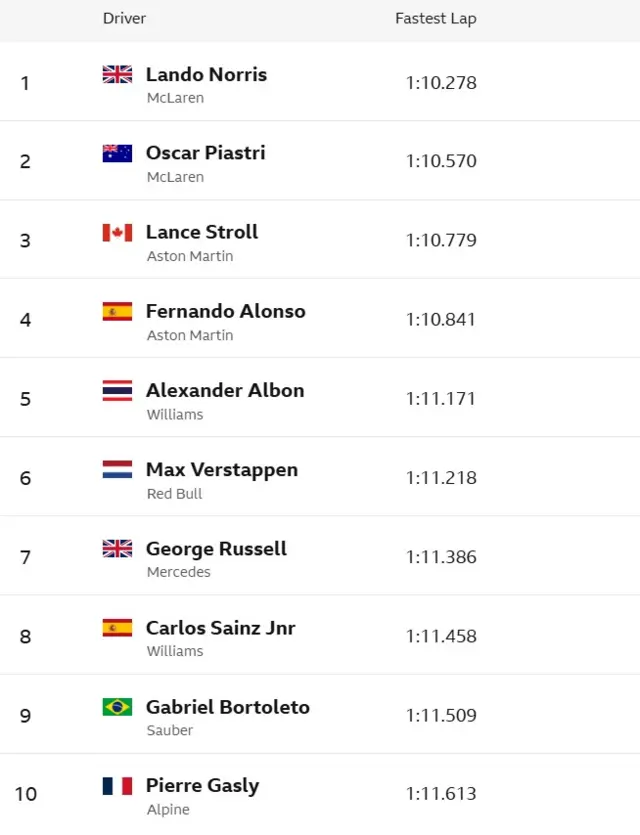
Task: Click position number 3 in the ranking
Action: [x=25, y=241]
